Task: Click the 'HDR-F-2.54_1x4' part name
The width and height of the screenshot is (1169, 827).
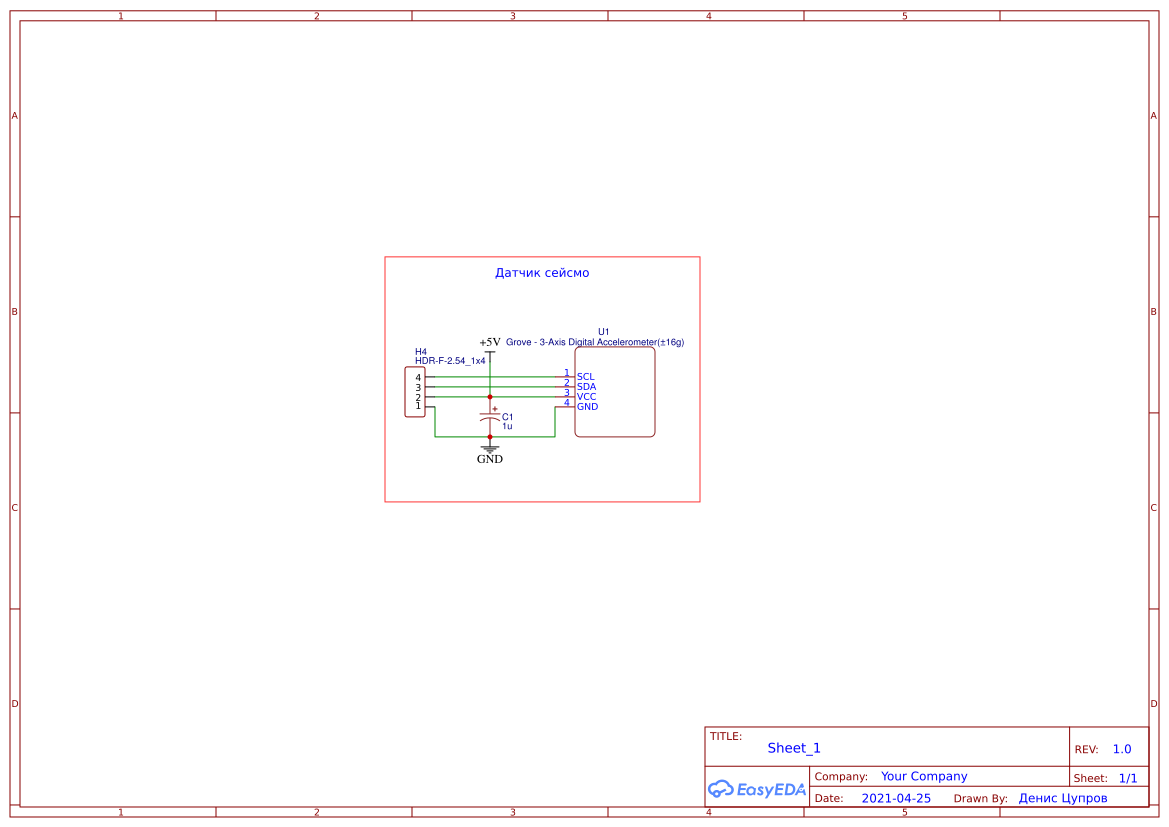Action: click(x=450, y=361)
